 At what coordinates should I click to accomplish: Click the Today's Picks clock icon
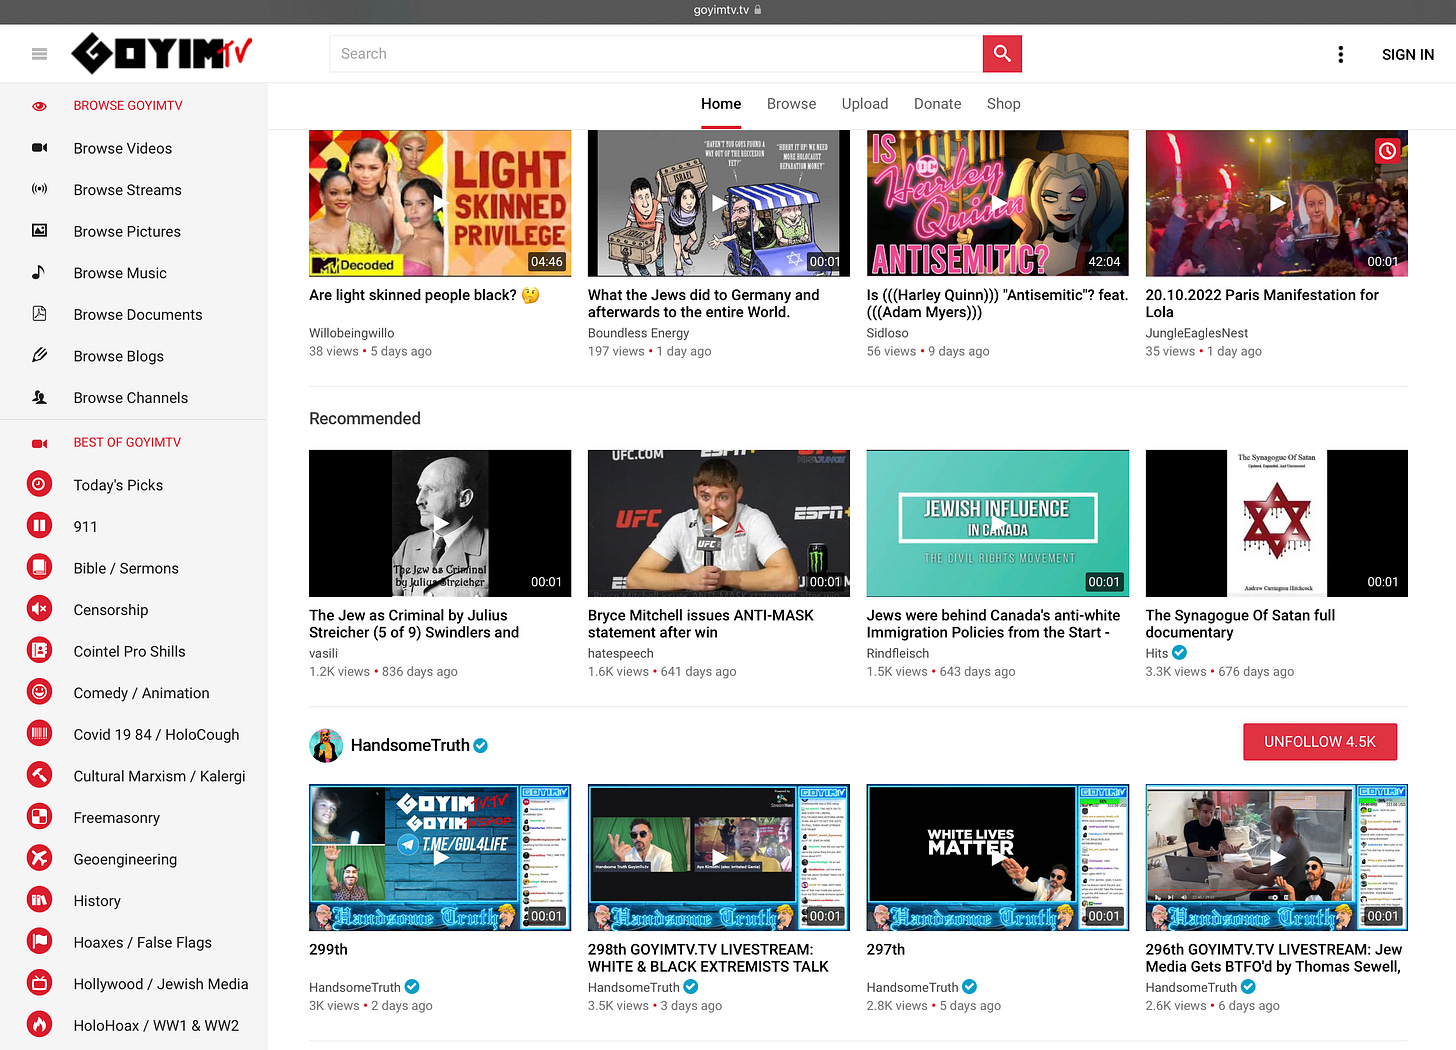(39, 484)
